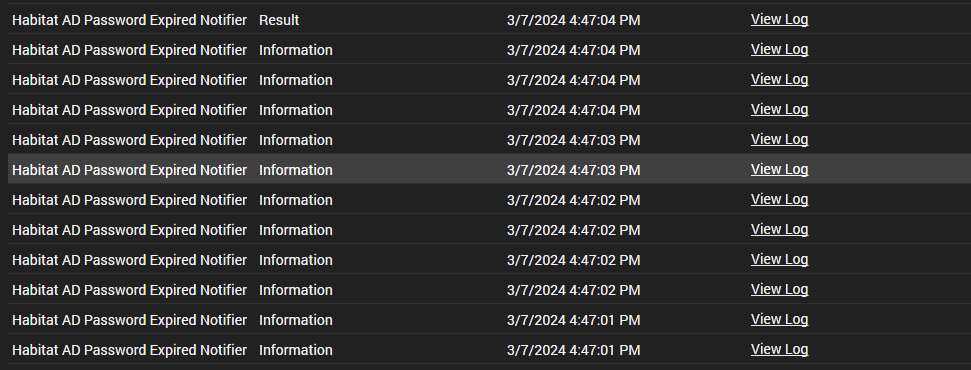Open View Log for the first 4:47:02 PM row
Image resolution: width=971 pixels, height=370 pixels.
coord(779,200)
